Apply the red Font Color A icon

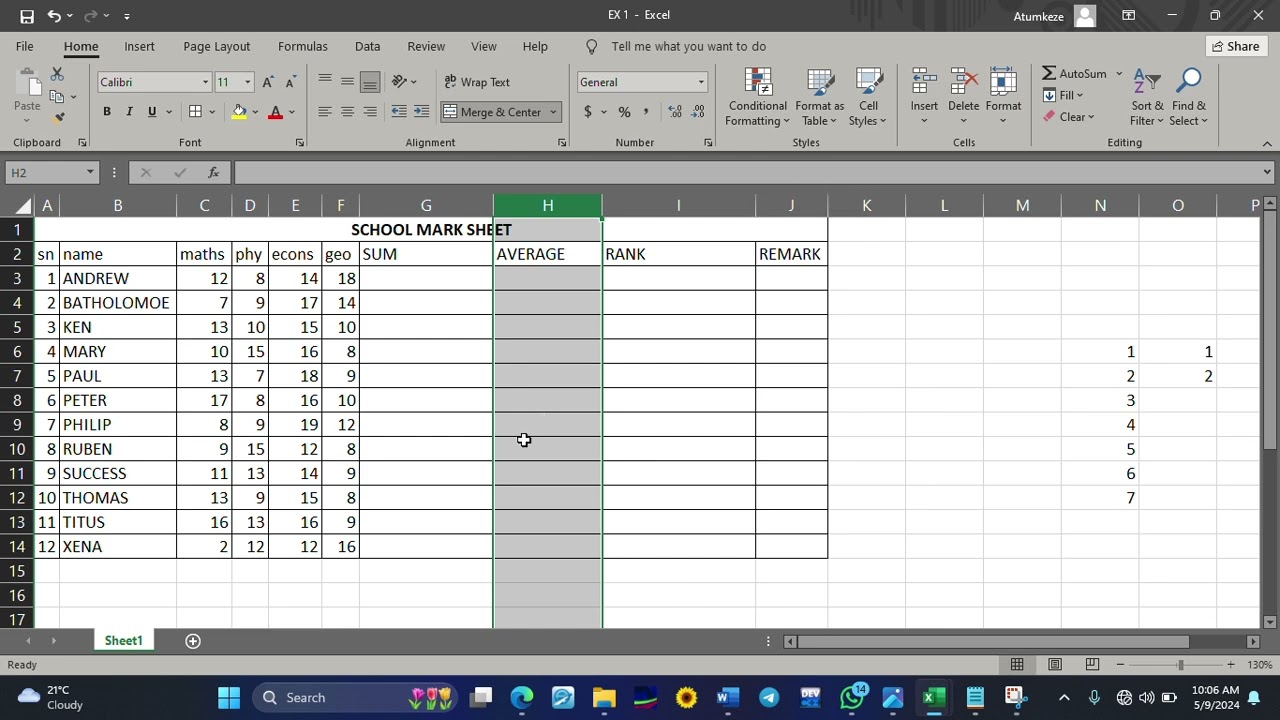(275, 112)
